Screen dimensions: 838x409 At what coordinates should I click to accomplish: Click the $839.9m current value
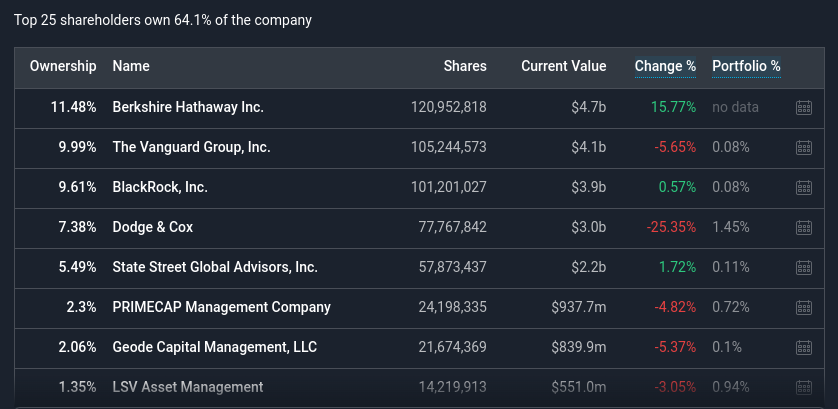tap(579, 348)
